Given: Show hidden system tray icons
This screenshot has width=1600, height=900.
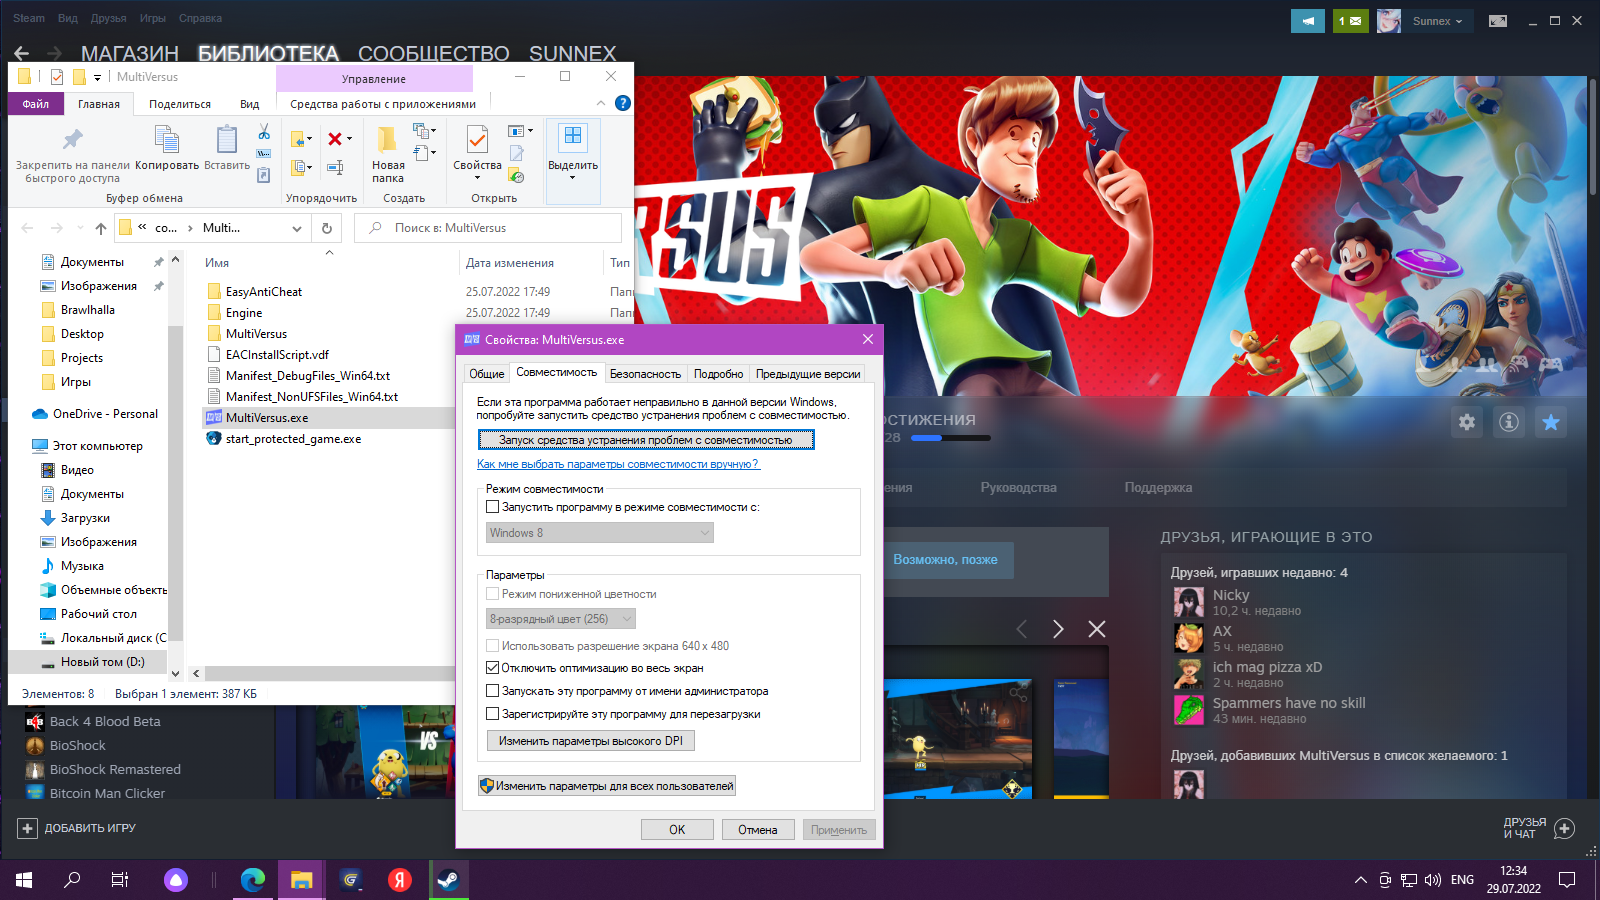Looking at the screenshot, I should click(1360, 880).
